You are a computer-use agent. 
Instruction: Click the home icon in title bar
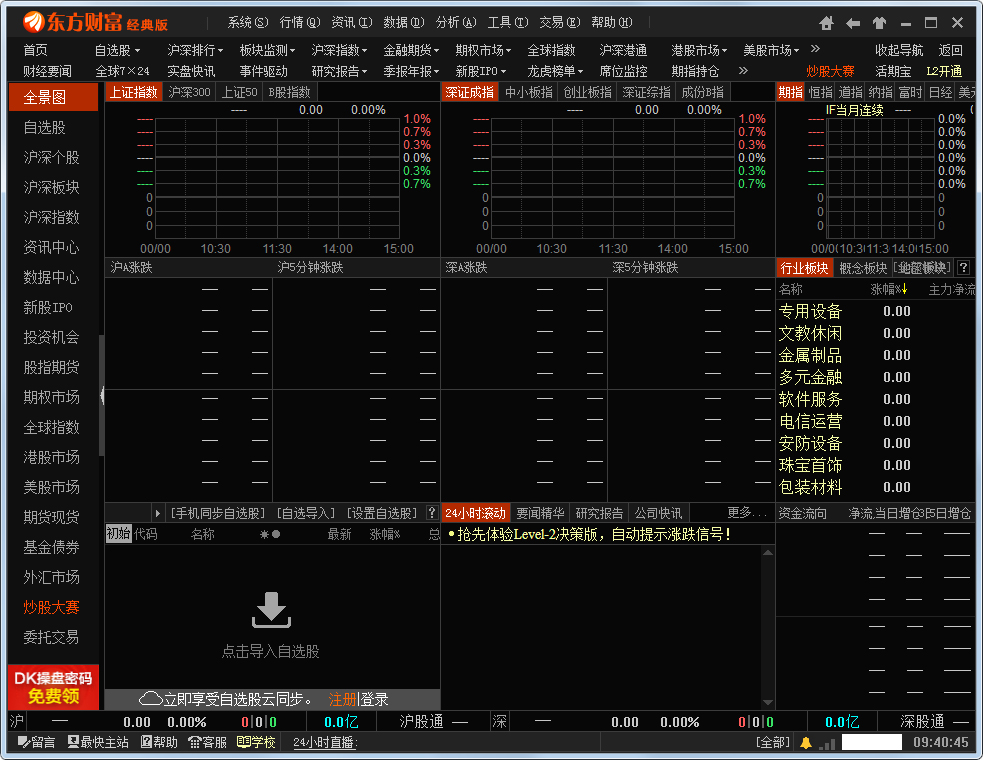826,23
